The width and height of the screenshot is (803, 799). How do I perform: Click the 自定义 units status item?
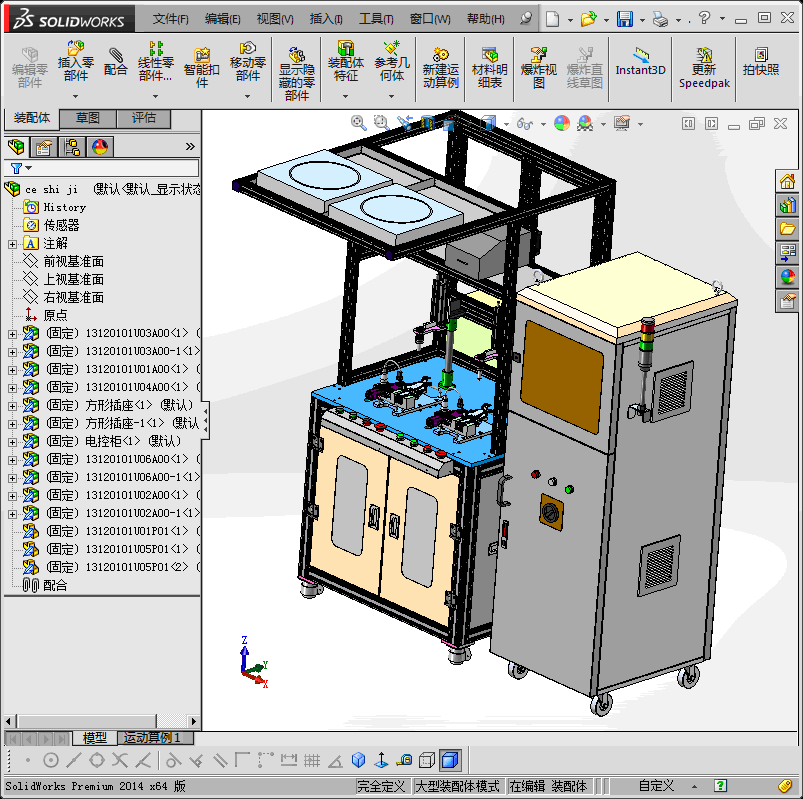[657, 786]
